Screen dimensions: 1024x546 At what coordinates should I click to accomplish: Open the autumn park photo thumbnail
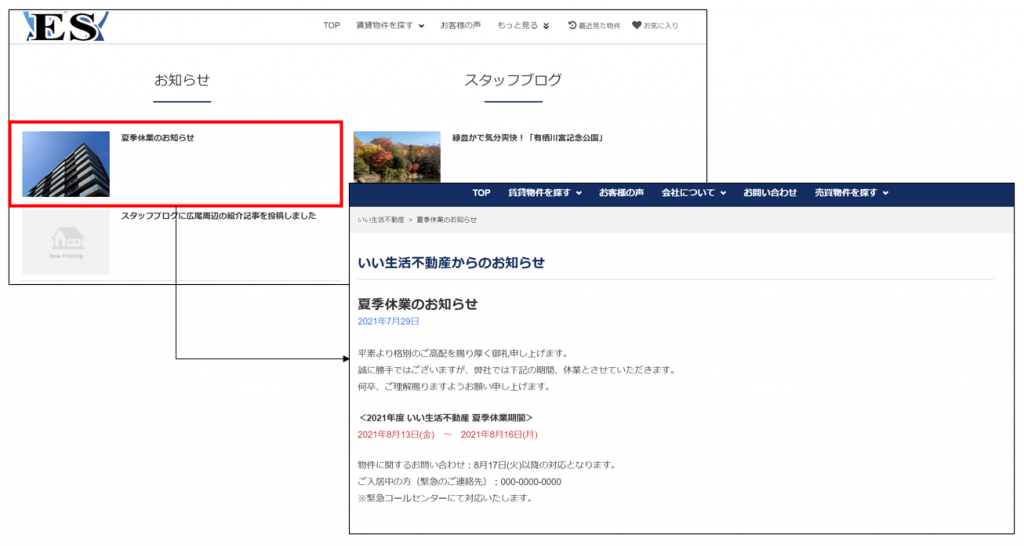coord(397,156)
